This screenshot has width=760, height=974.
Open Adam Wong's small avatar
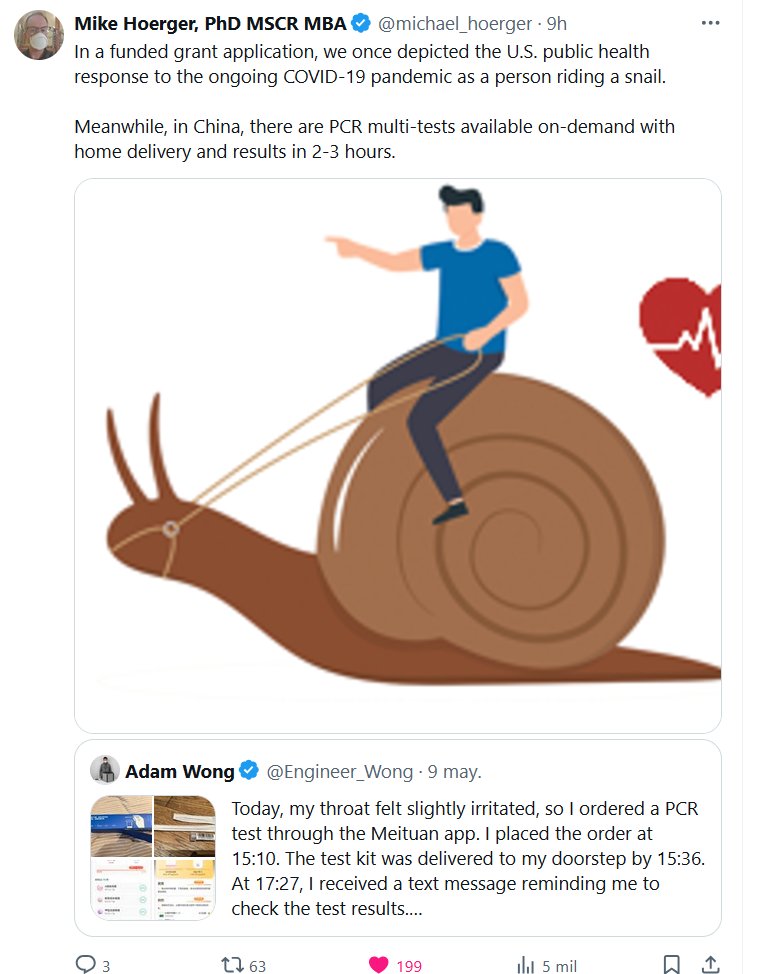pos(105,771)
